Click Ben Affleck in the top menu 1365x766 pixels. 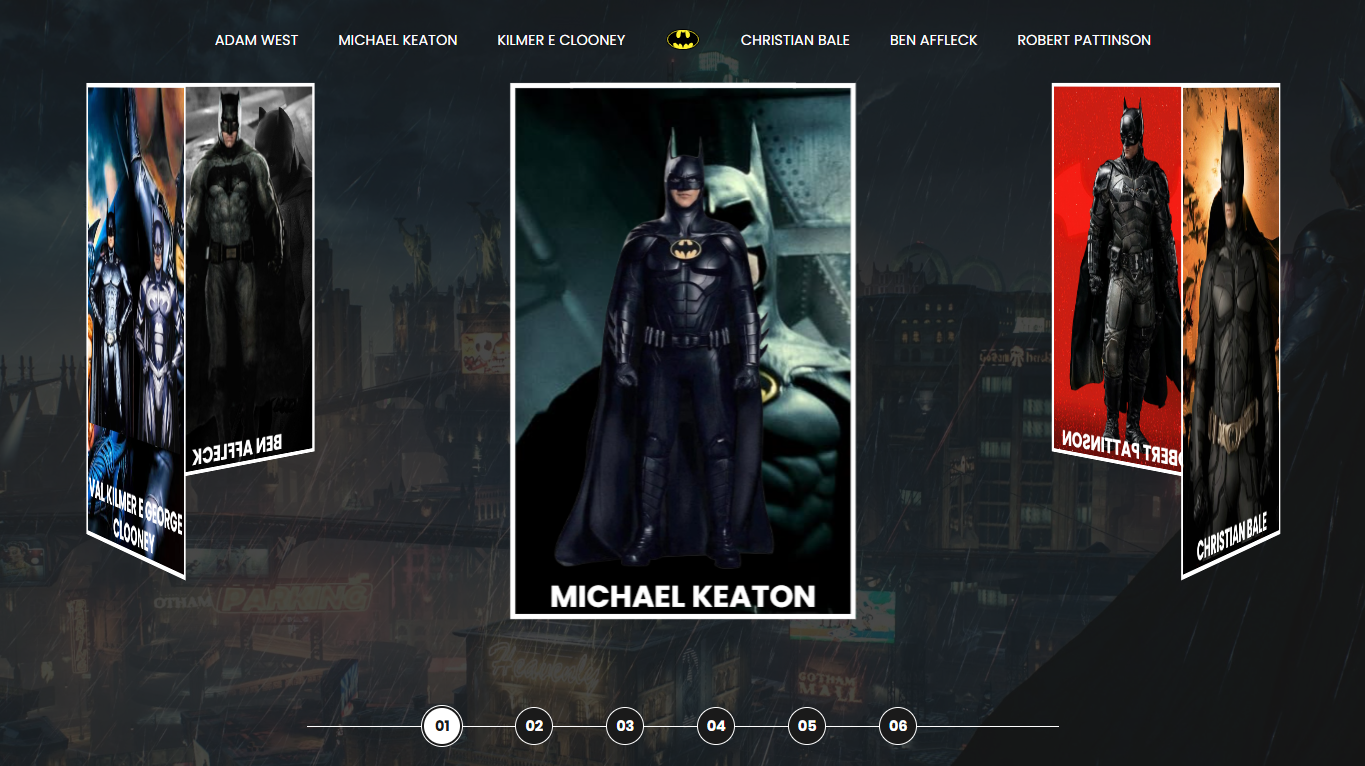933,40
